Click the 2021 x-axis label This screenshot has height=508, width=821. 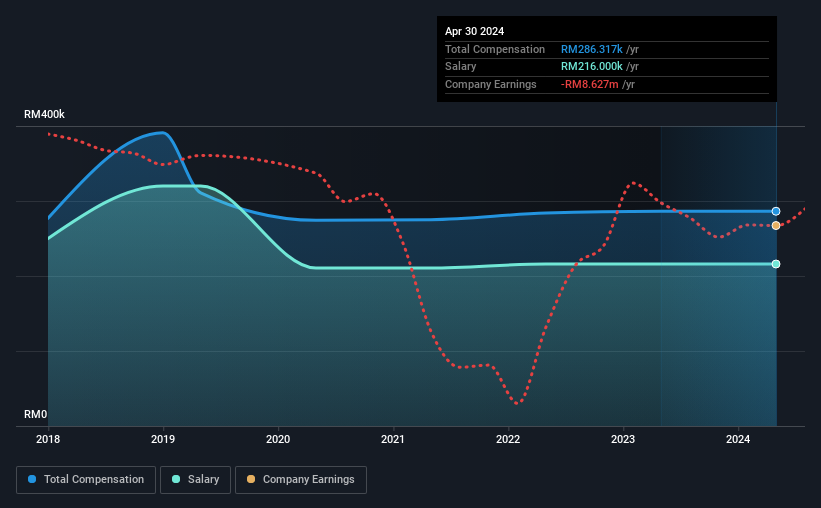393,439
